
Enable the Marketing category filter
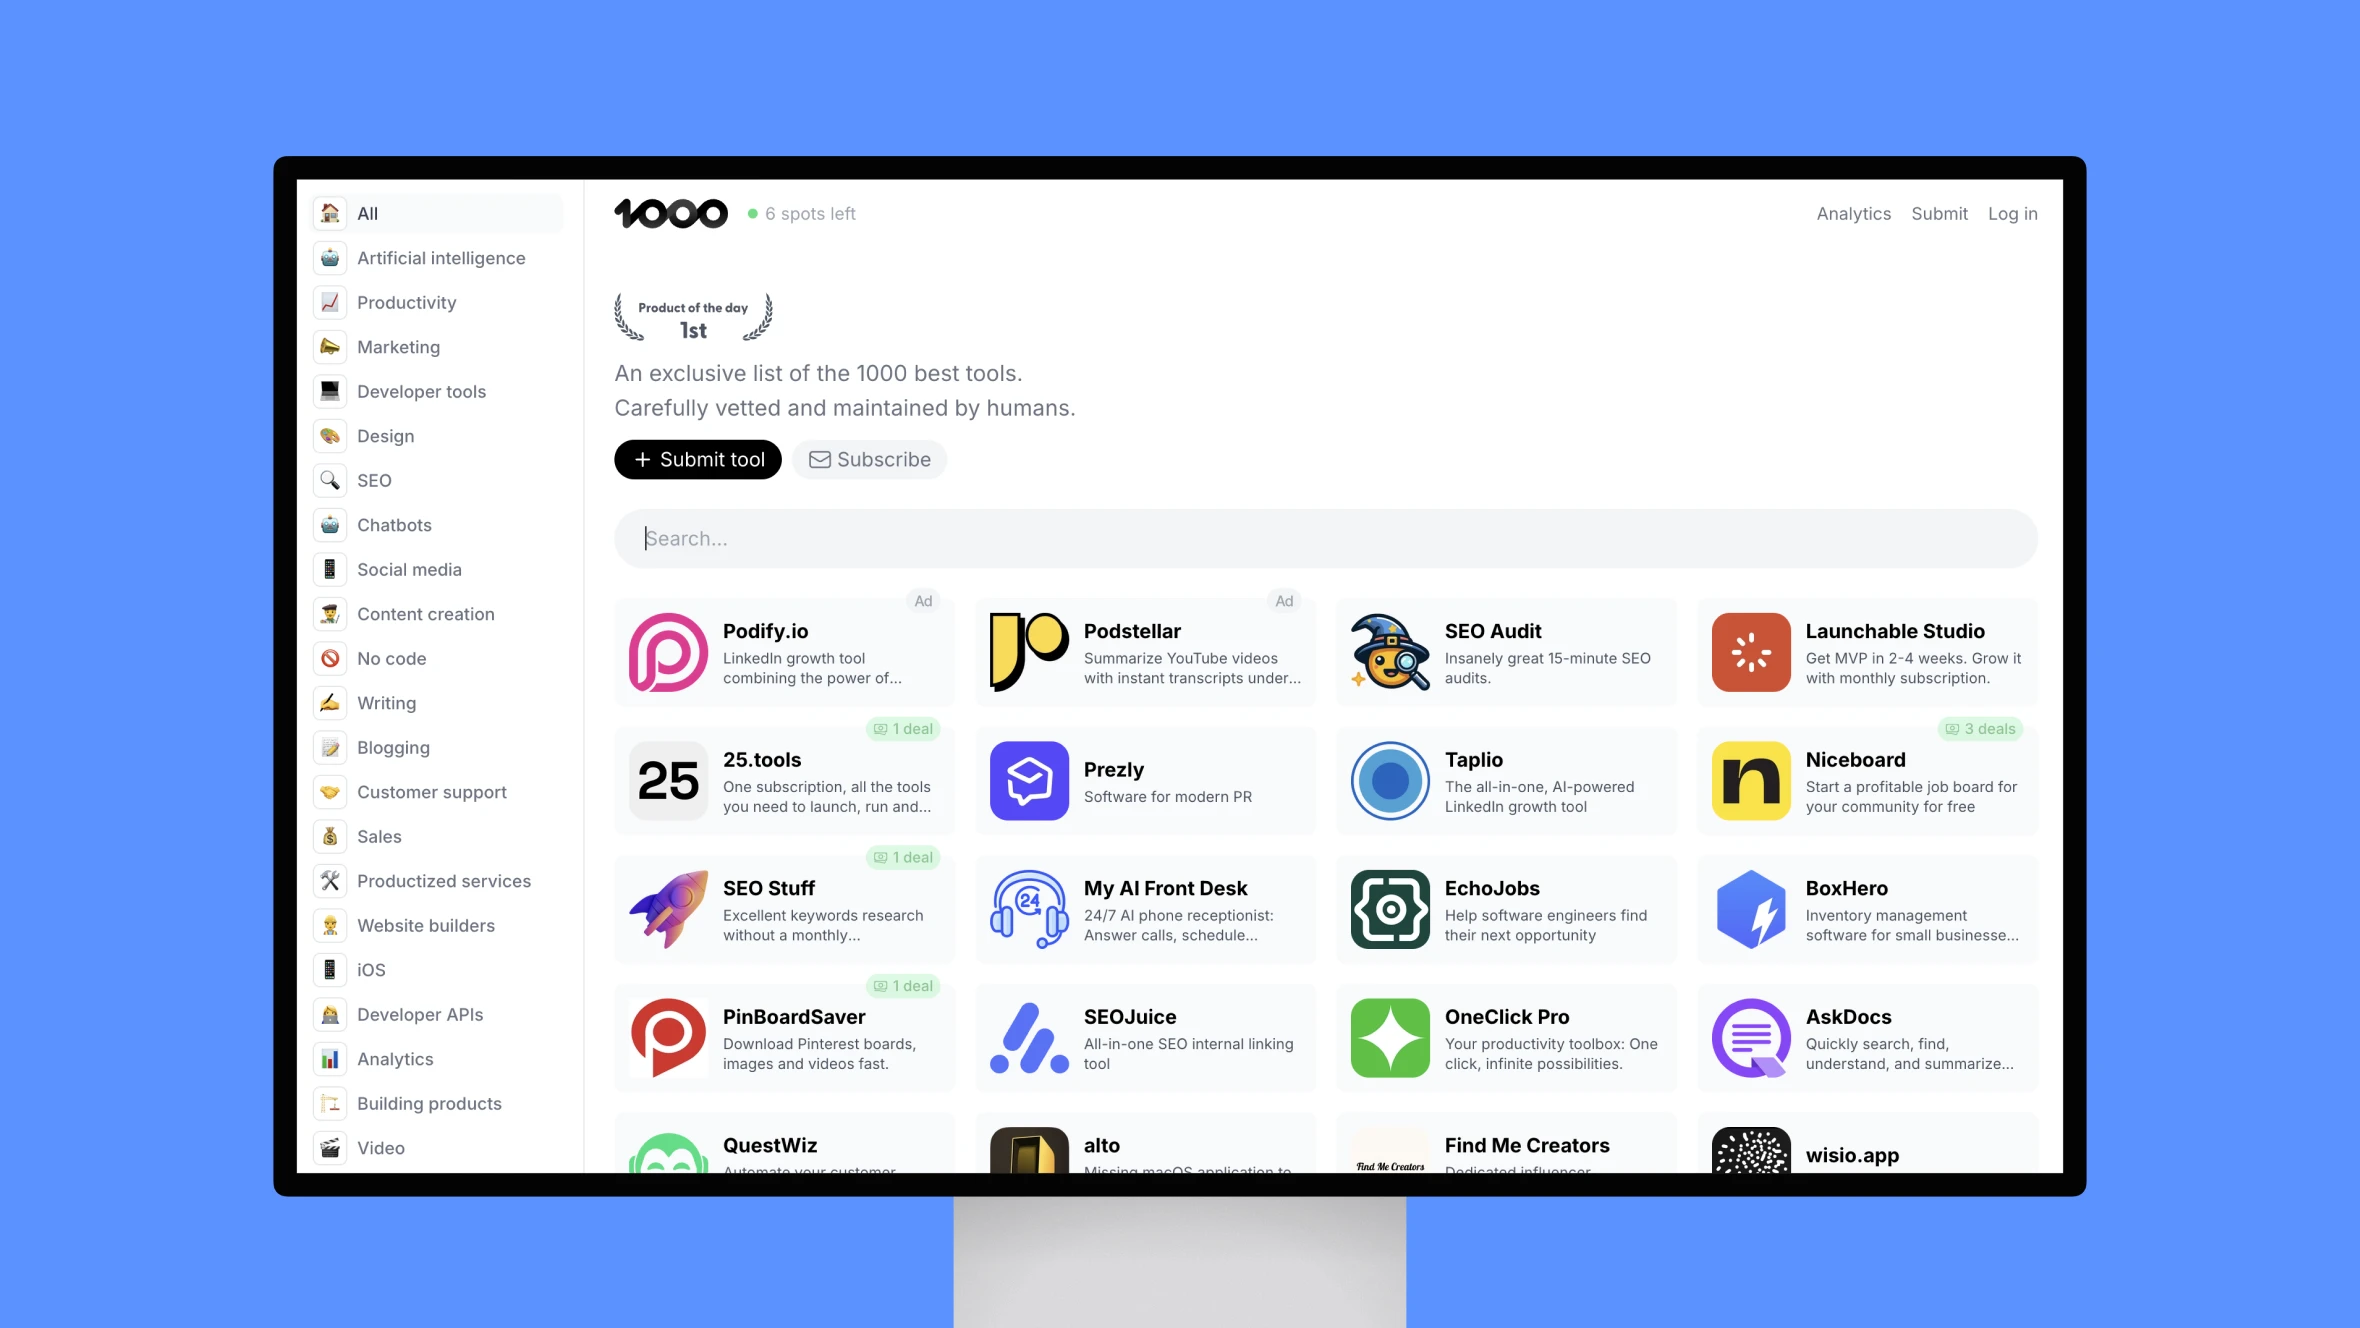(397, 345)
